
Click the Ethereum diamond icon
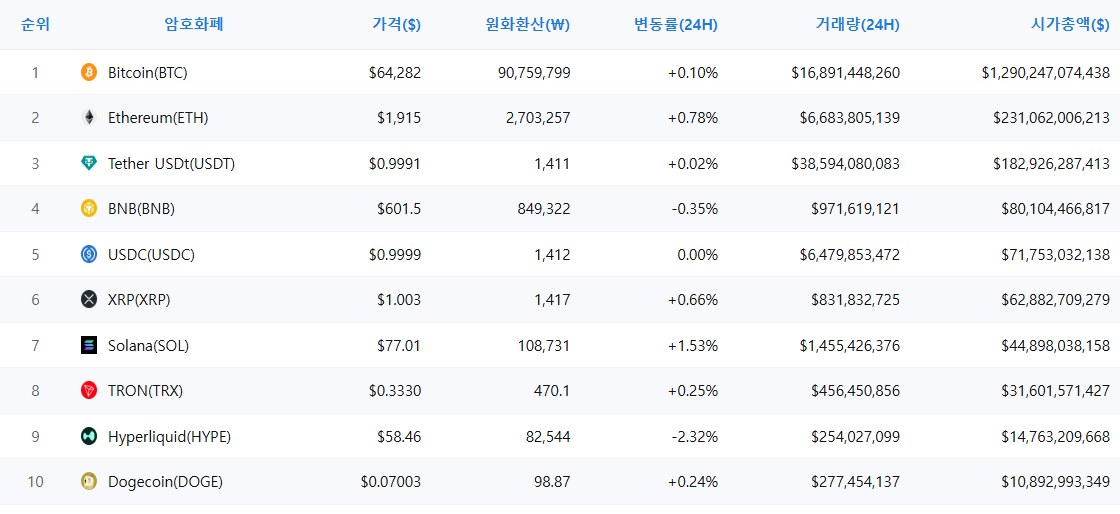(89, 118)
